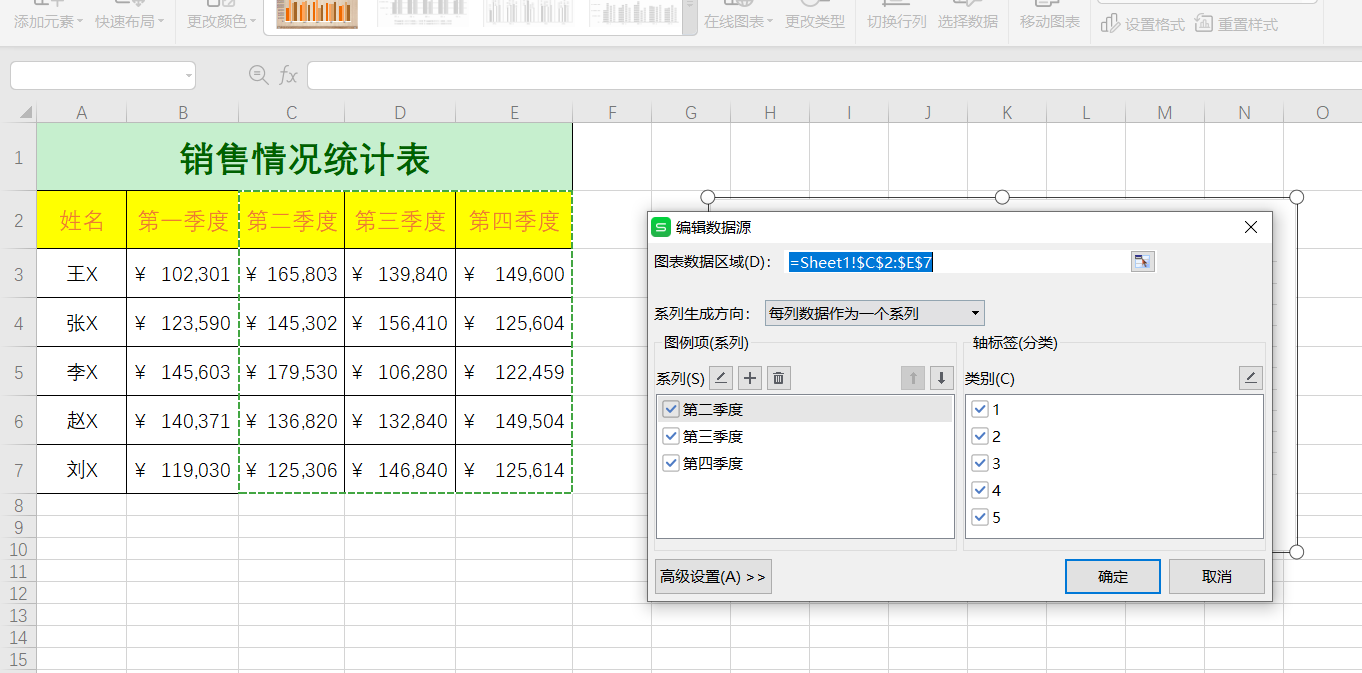The width and height of the screenshot is (1362, 673).
Task: Click cell containing 106,280
Action: tap(400, 371)
